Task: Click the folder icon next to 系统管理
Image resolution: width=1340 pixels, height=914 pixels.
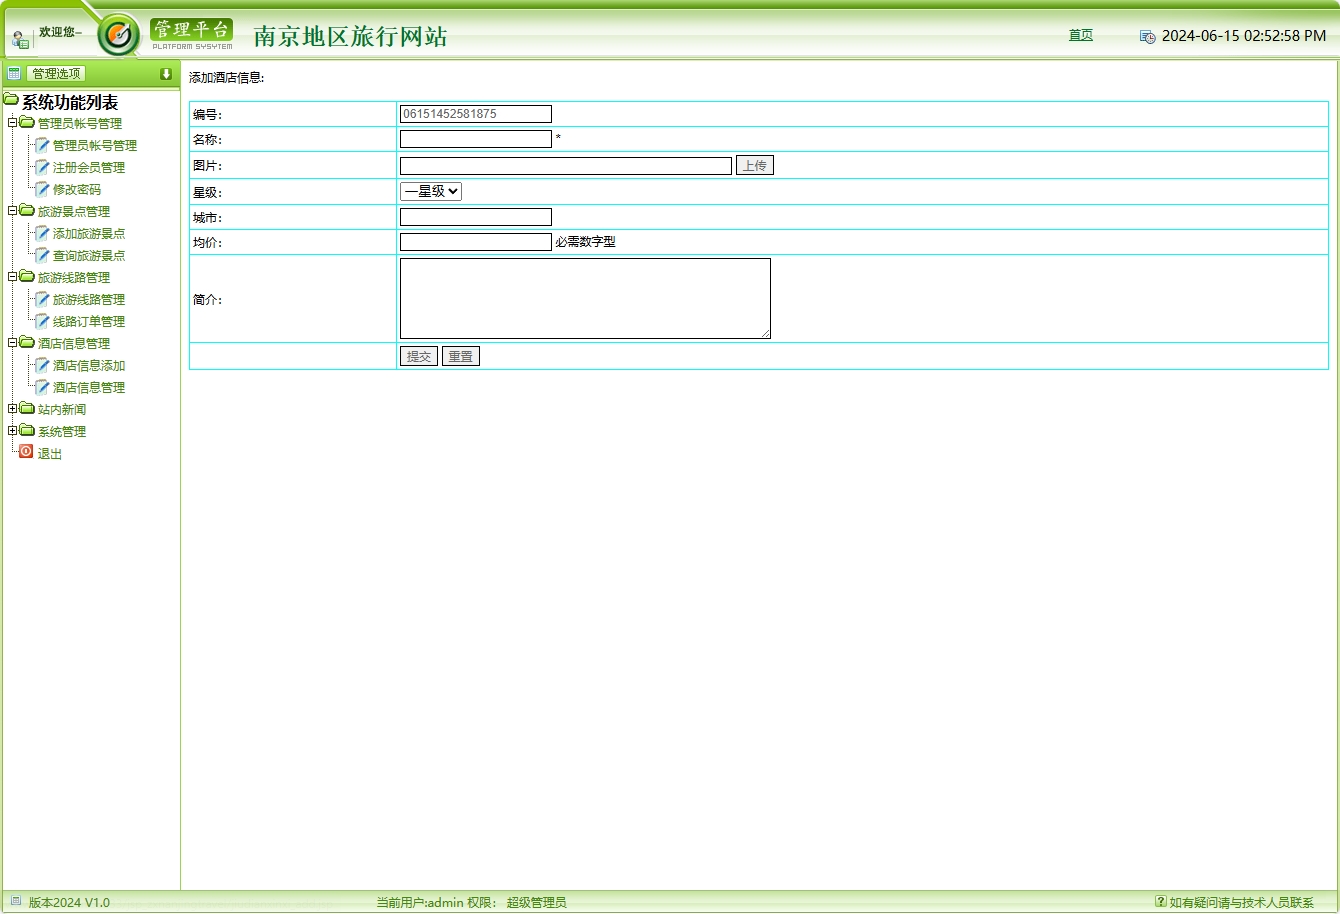Action: [27, 431]
